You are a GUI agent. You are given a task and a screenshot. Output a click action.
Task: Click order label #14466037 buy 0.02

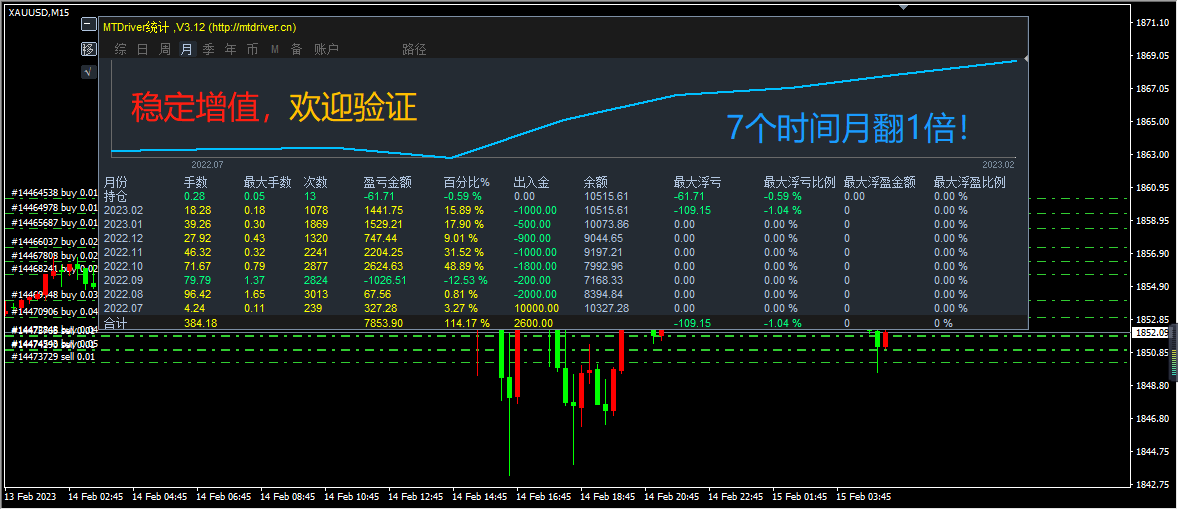coord(54,241)
